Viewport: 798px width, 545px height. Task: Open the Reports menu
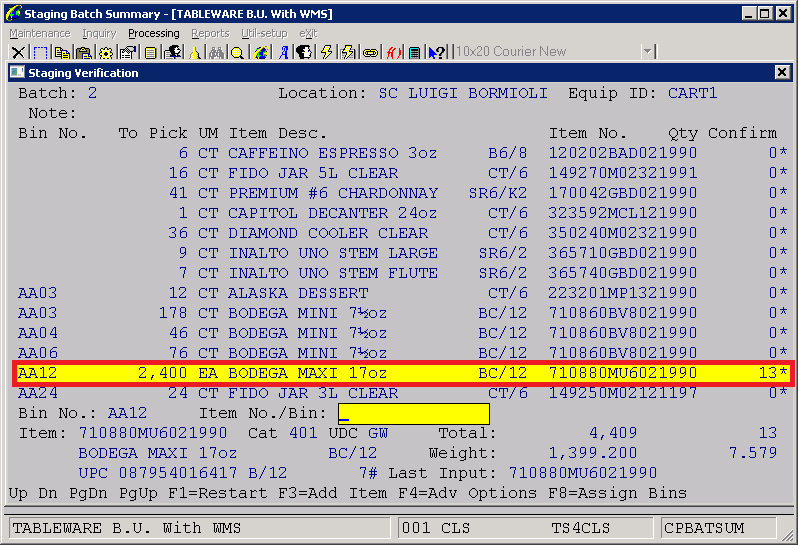click(x=210, y=34)
